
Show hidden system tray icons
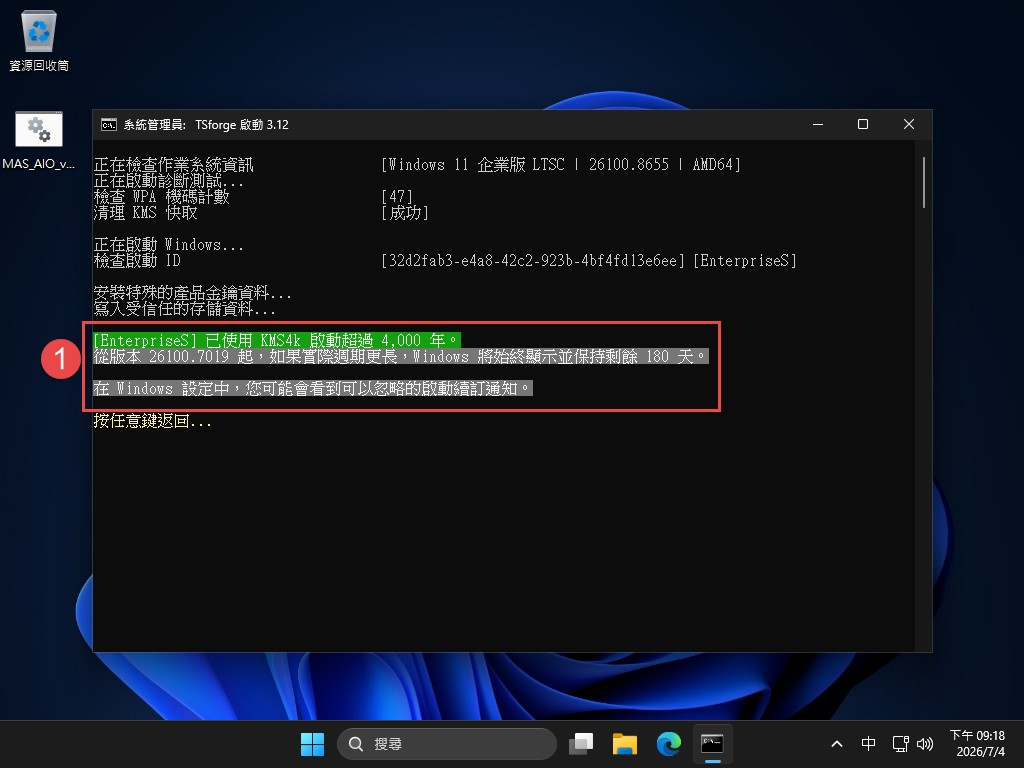[x=837, y=744]
